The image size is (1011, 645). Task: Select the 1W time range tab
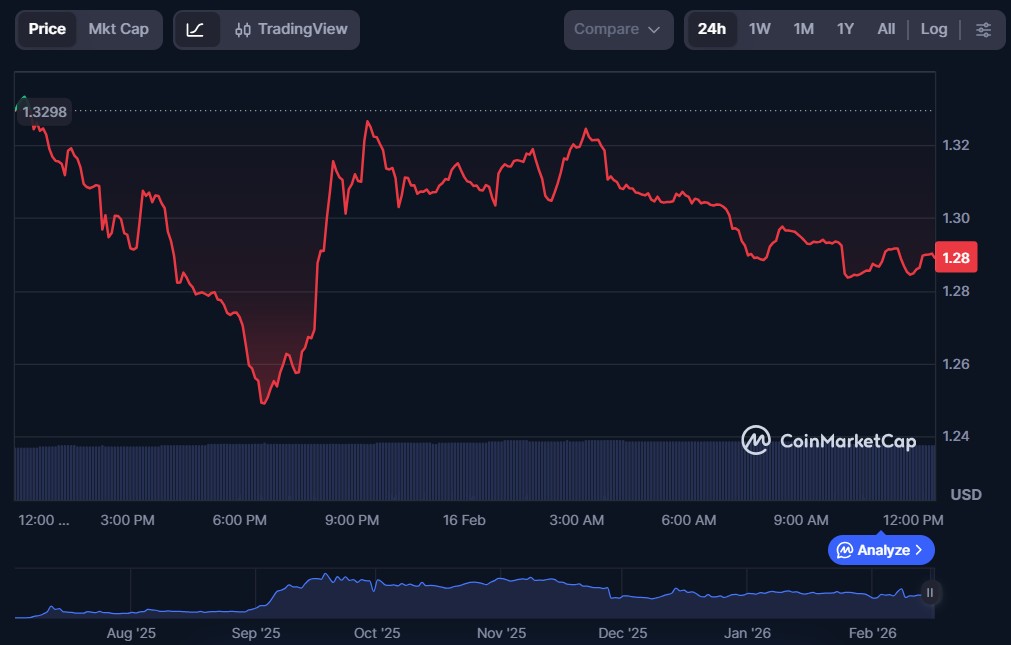click(x=760, y=30)
